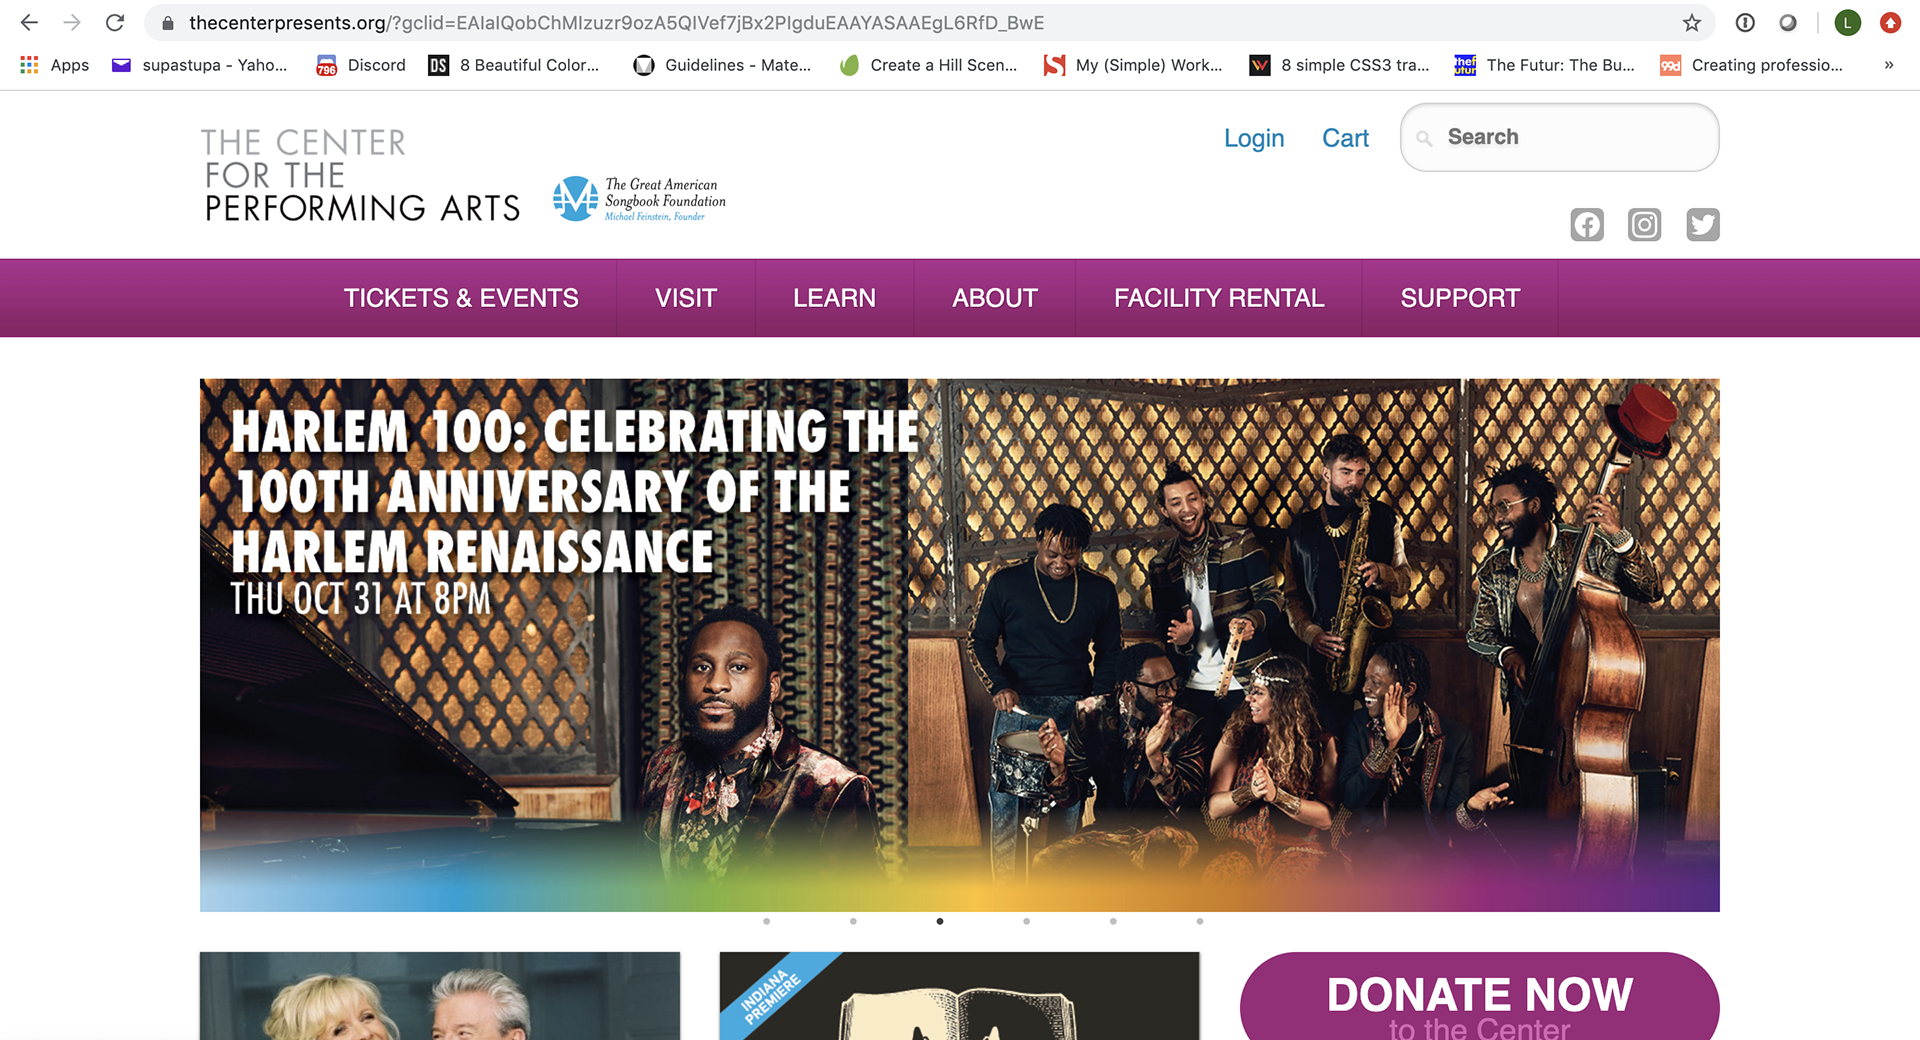Open the Facebook social icon
The image size is (1920, 1040).
click(x=1587, y=225)
